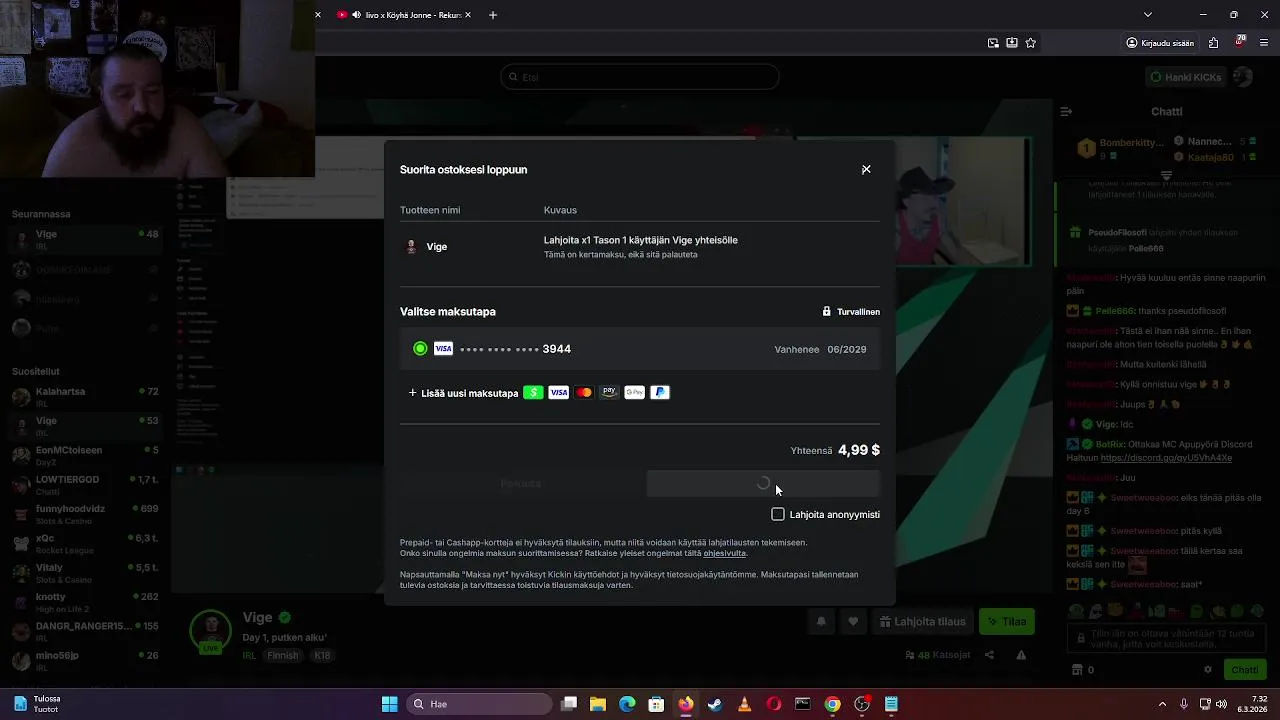
Task: Click the green Tilaa subscribe button
Action: tap(1007, 622)
